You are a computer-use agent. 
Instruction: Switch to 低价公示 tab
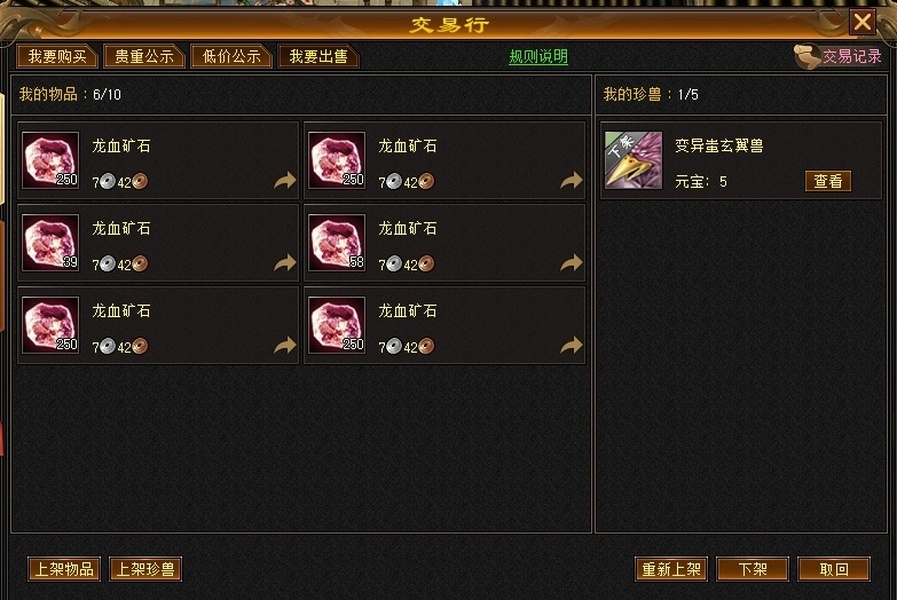point(231,57)
